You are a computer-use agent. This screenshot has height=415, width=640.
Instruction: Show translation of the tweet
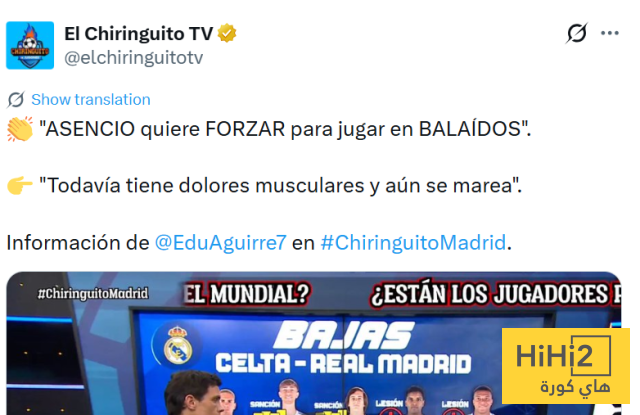point(91,100)
